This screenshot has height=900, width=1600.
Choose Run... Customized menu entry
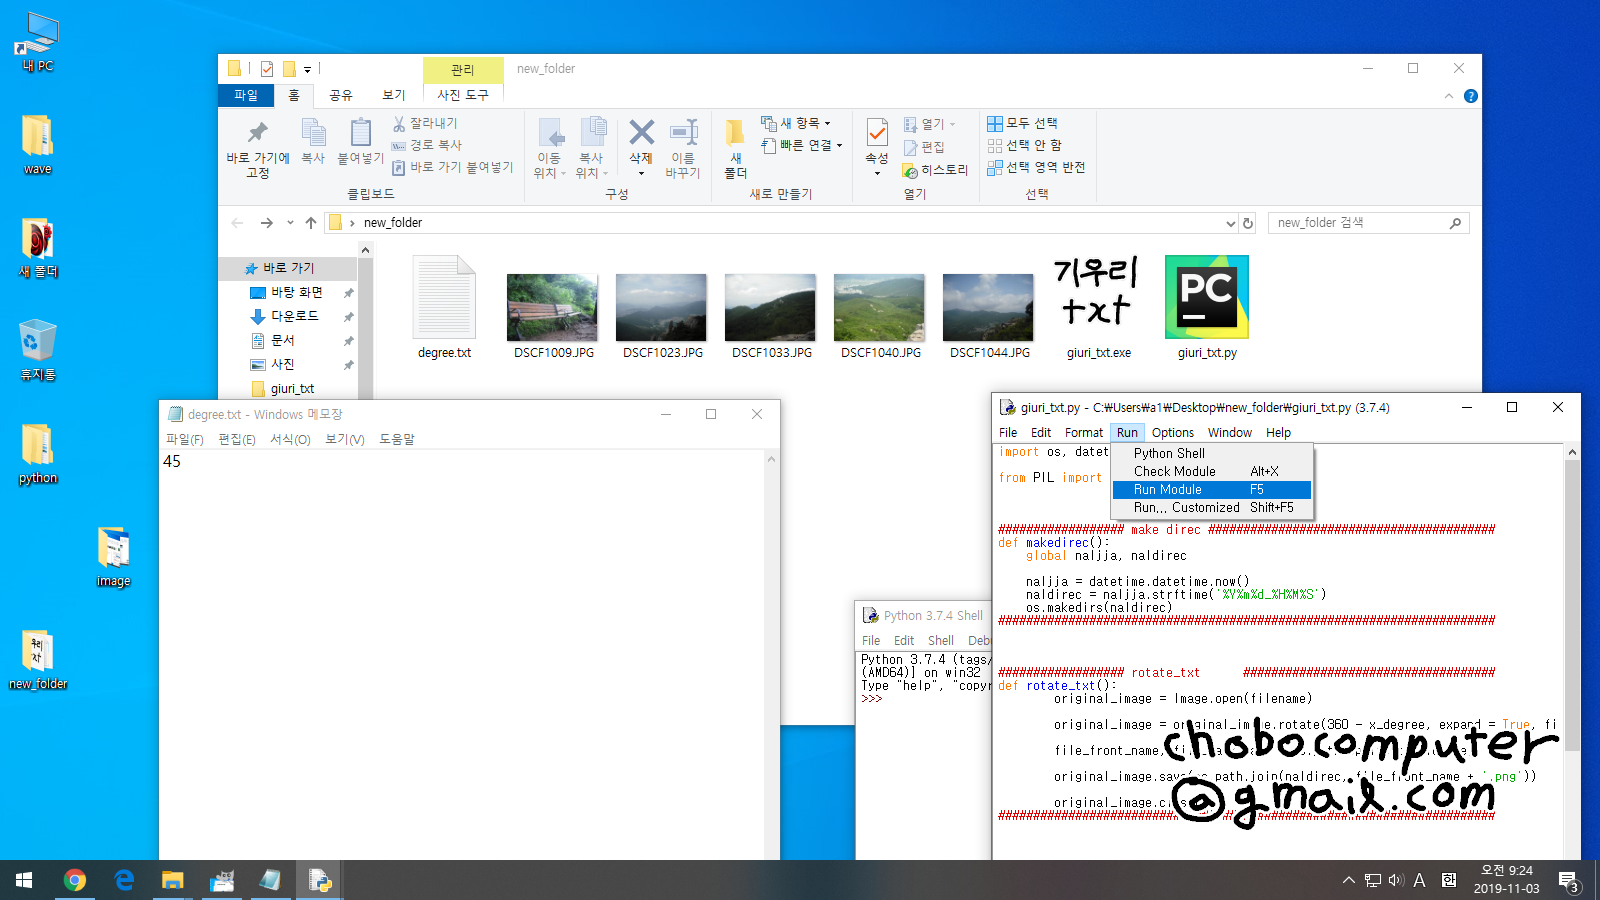[x=1212, y=507]
